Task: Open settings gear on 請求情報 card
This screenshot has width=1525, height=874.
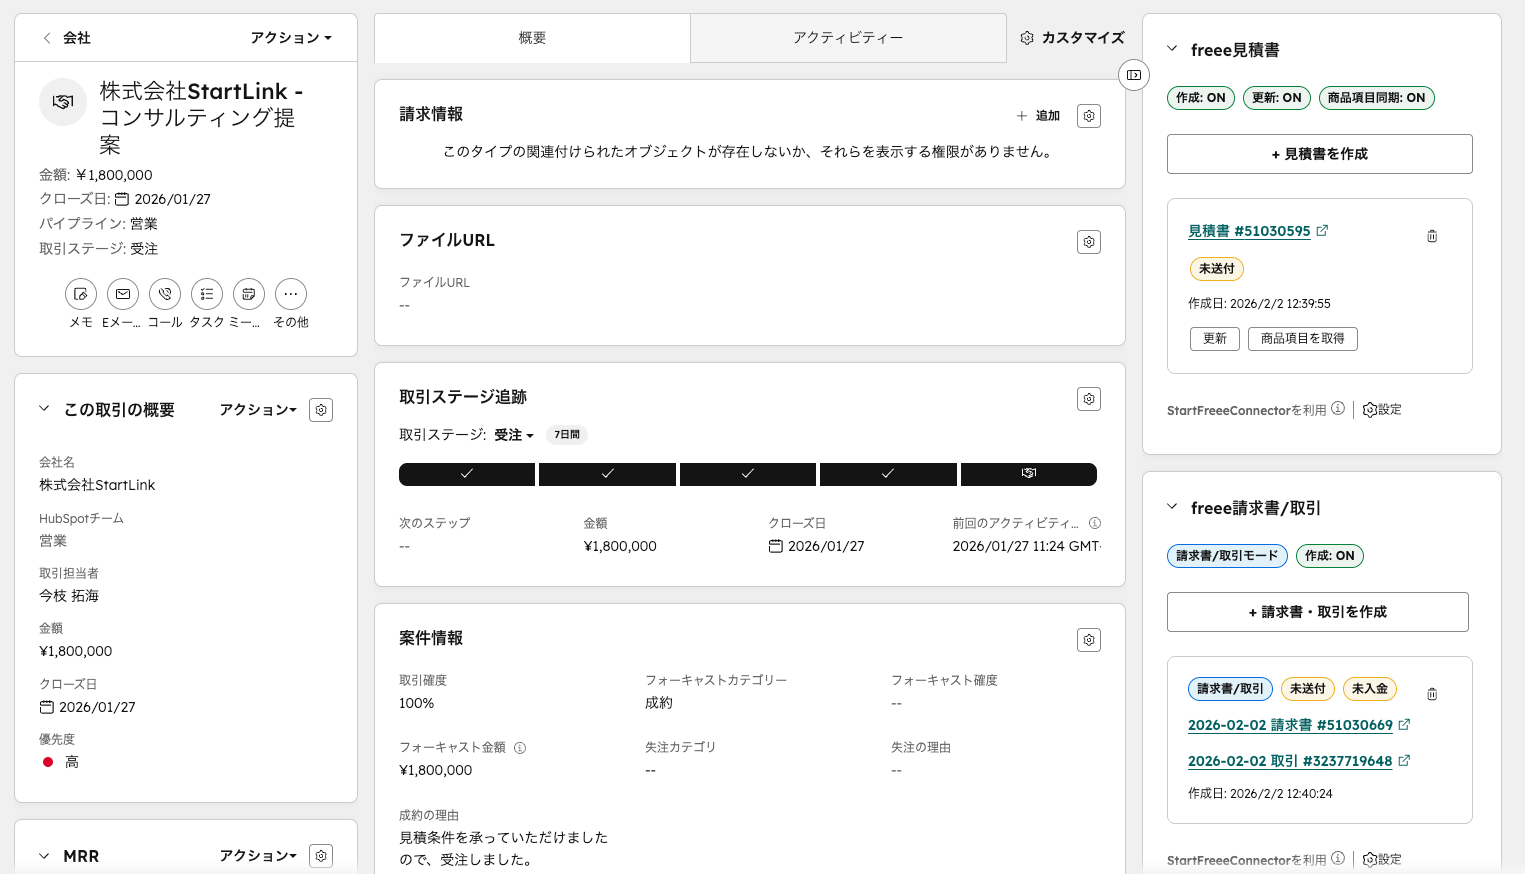Action: [x=1089, y=116]
